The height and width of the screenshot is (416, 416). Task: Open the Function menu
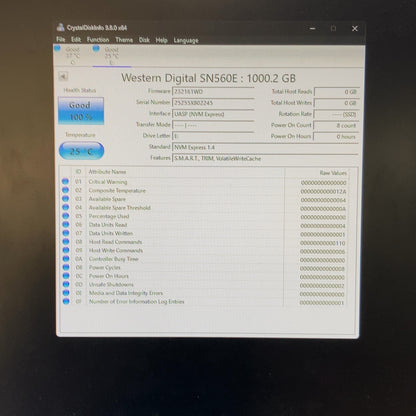pos(98,40)
